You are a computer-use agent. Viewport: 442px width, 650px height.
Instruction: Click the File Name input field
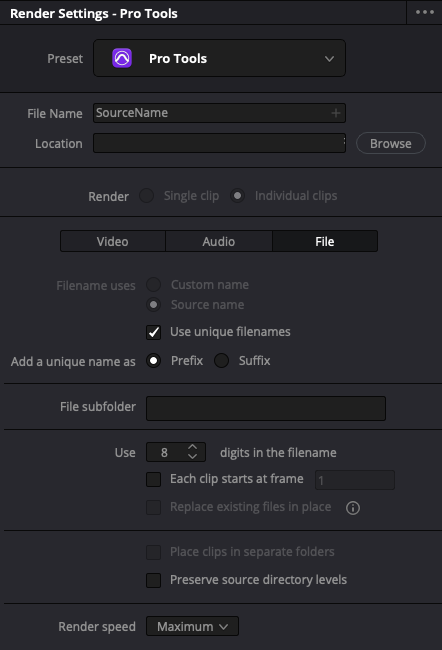tap(219, 113)
